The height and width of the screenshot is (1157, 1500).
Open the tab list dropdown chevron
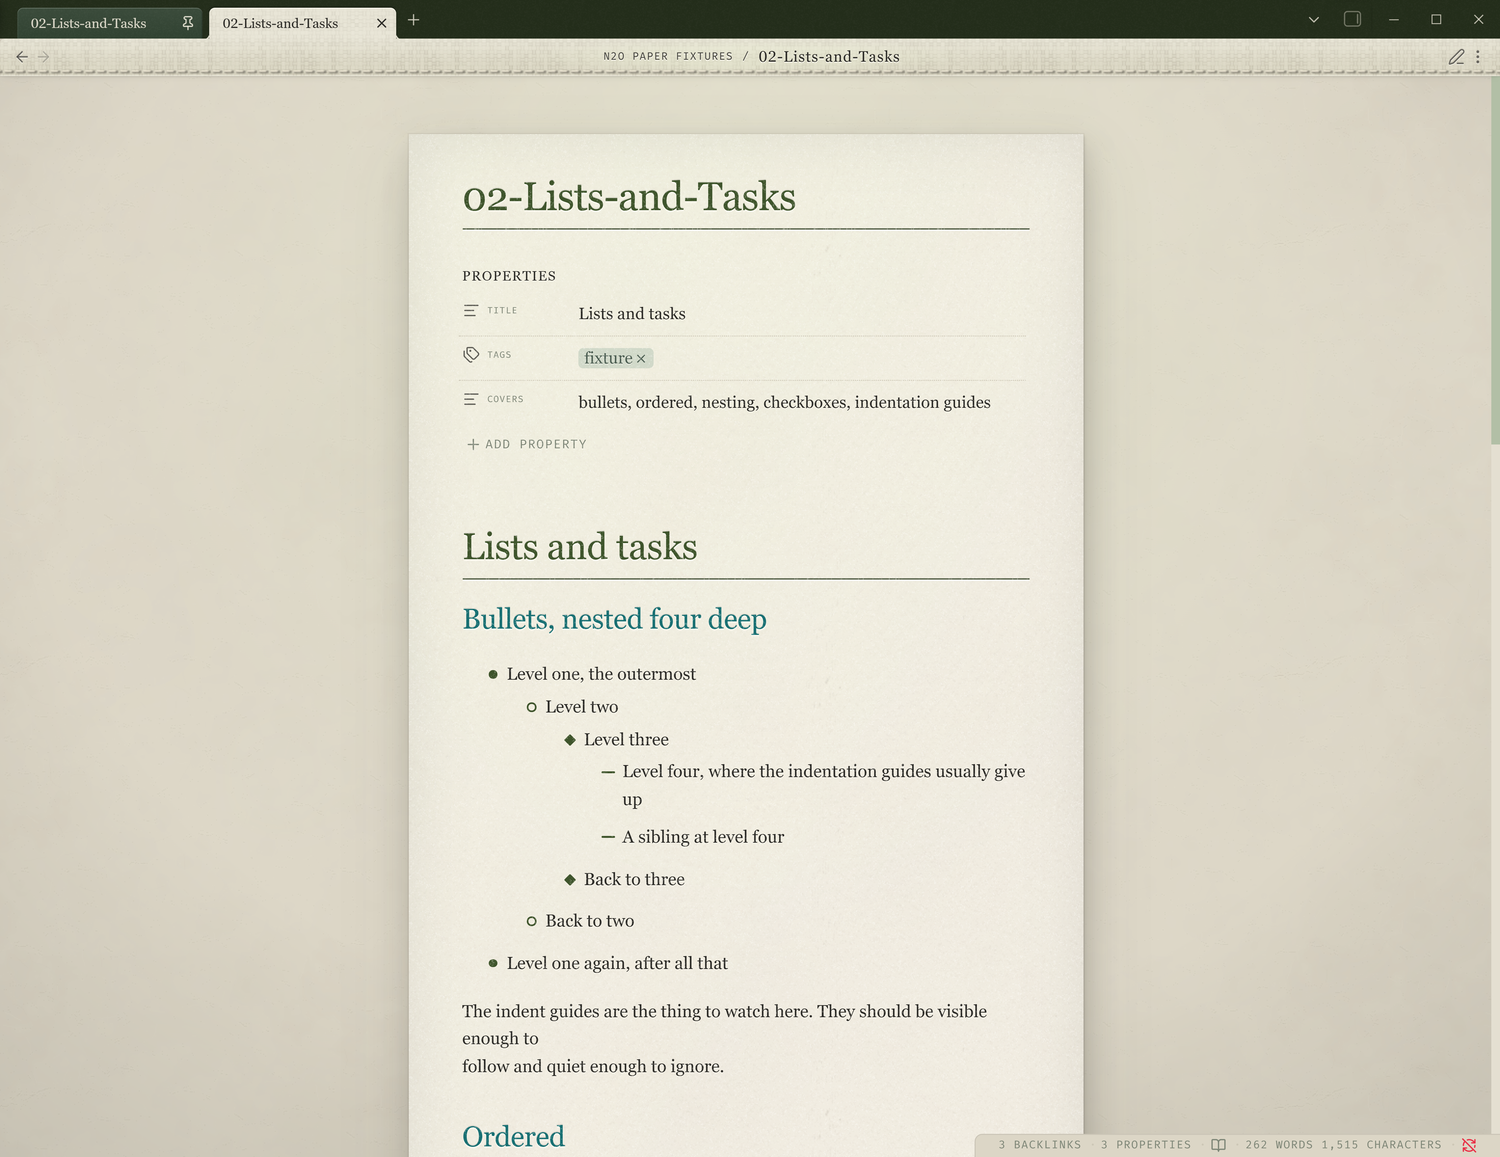(1314, 19)
